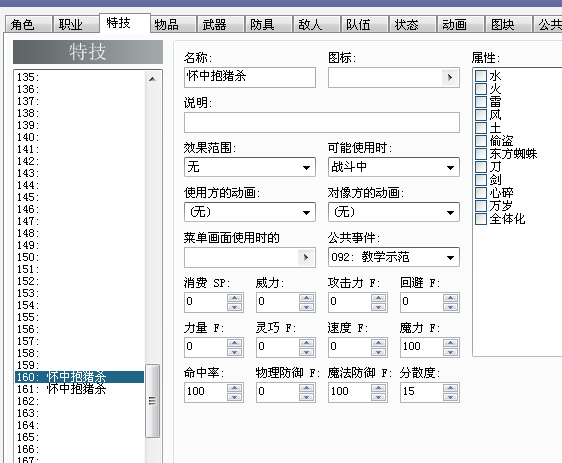The image size is (562, 463).
Task: Select skill 161: 怀中抱猪杀
Action: [80, 389]
